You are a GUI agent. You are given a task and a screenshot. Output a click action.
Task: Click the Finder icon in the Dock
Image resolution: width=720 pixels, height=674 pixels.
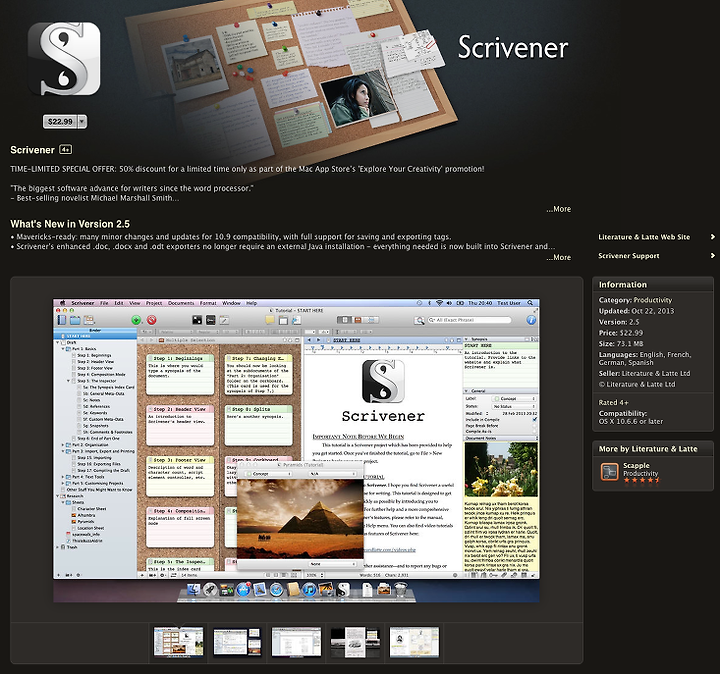[x=194, y=590]
